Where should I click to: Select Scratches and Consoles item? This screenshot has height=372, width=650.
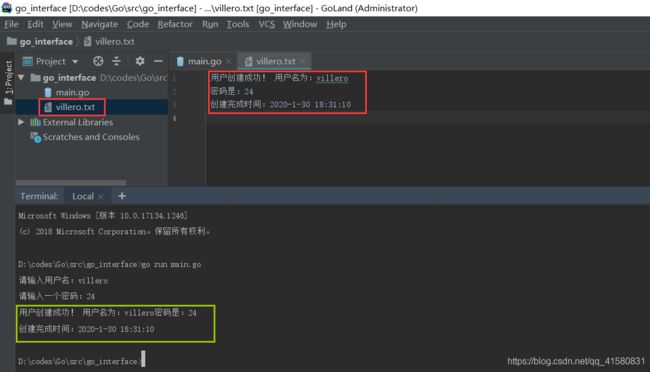point(91,137)
